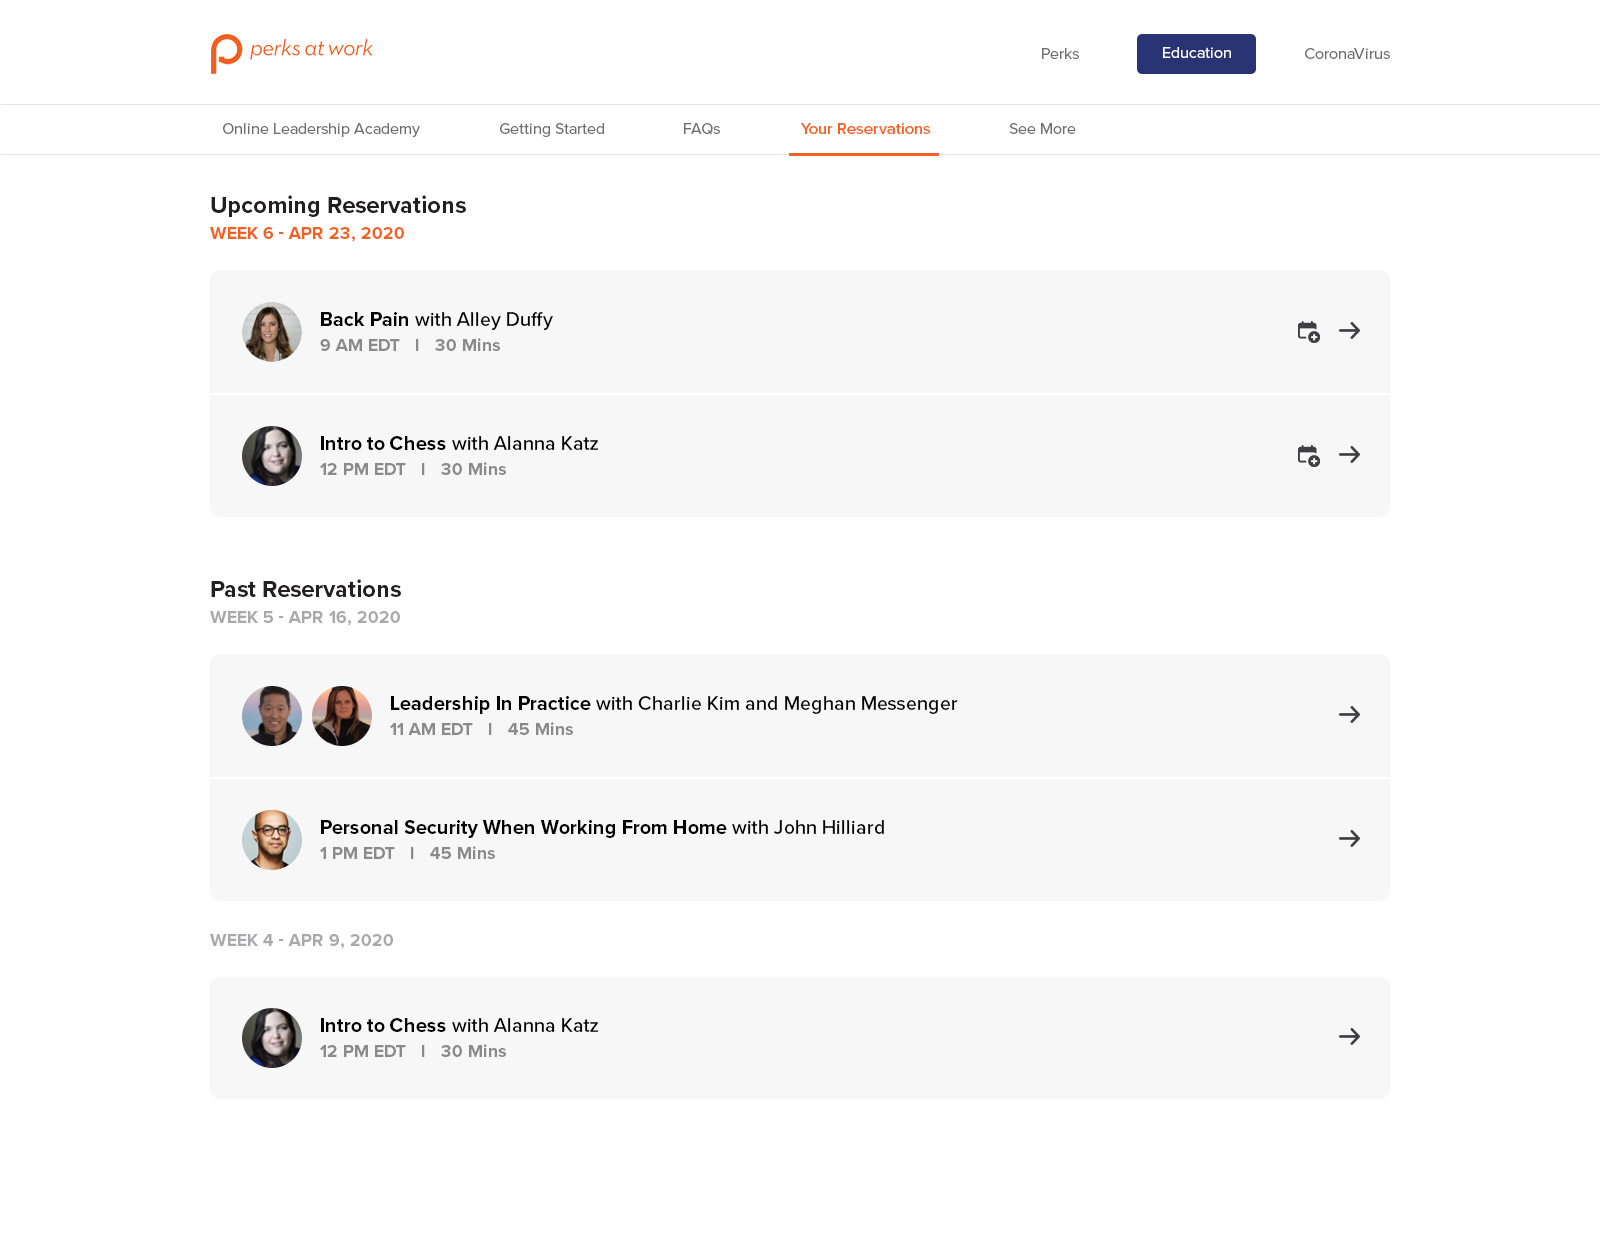The image size is (1600, 1244).
Task: Add Back Pain session to calendar
Action: (1308, 331)
